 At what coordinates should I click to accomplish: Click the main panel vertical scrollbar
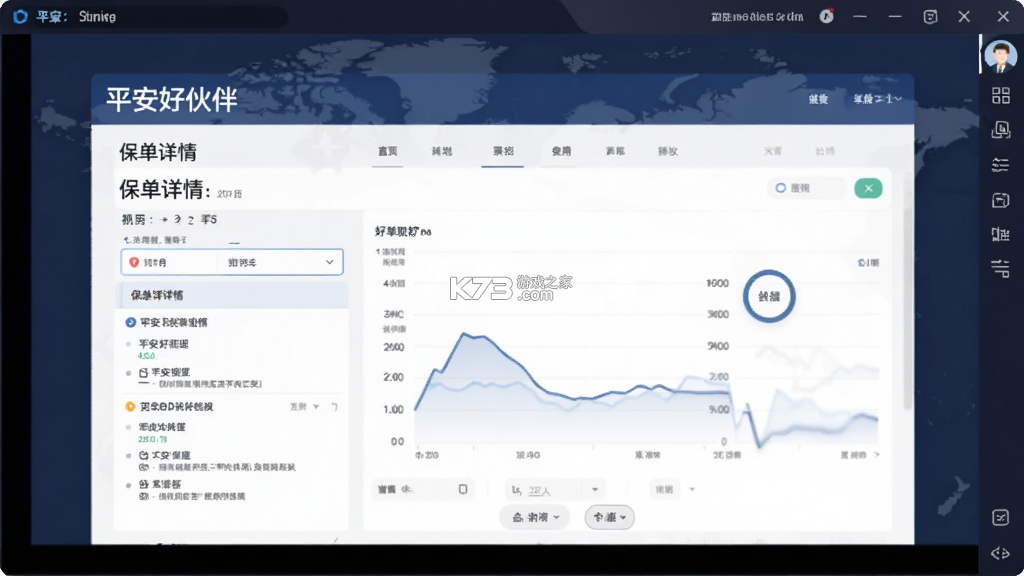[x=907, y=291]
